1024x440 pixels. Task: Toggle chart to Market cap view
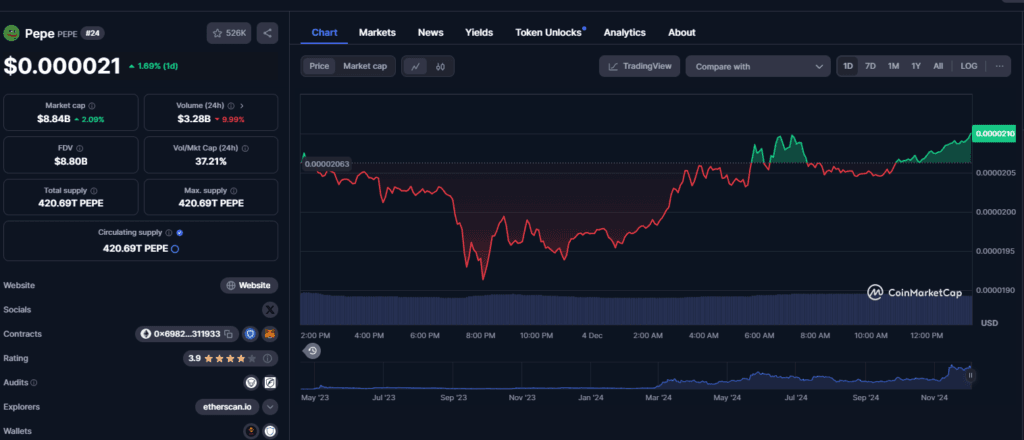tap(365, 66)
